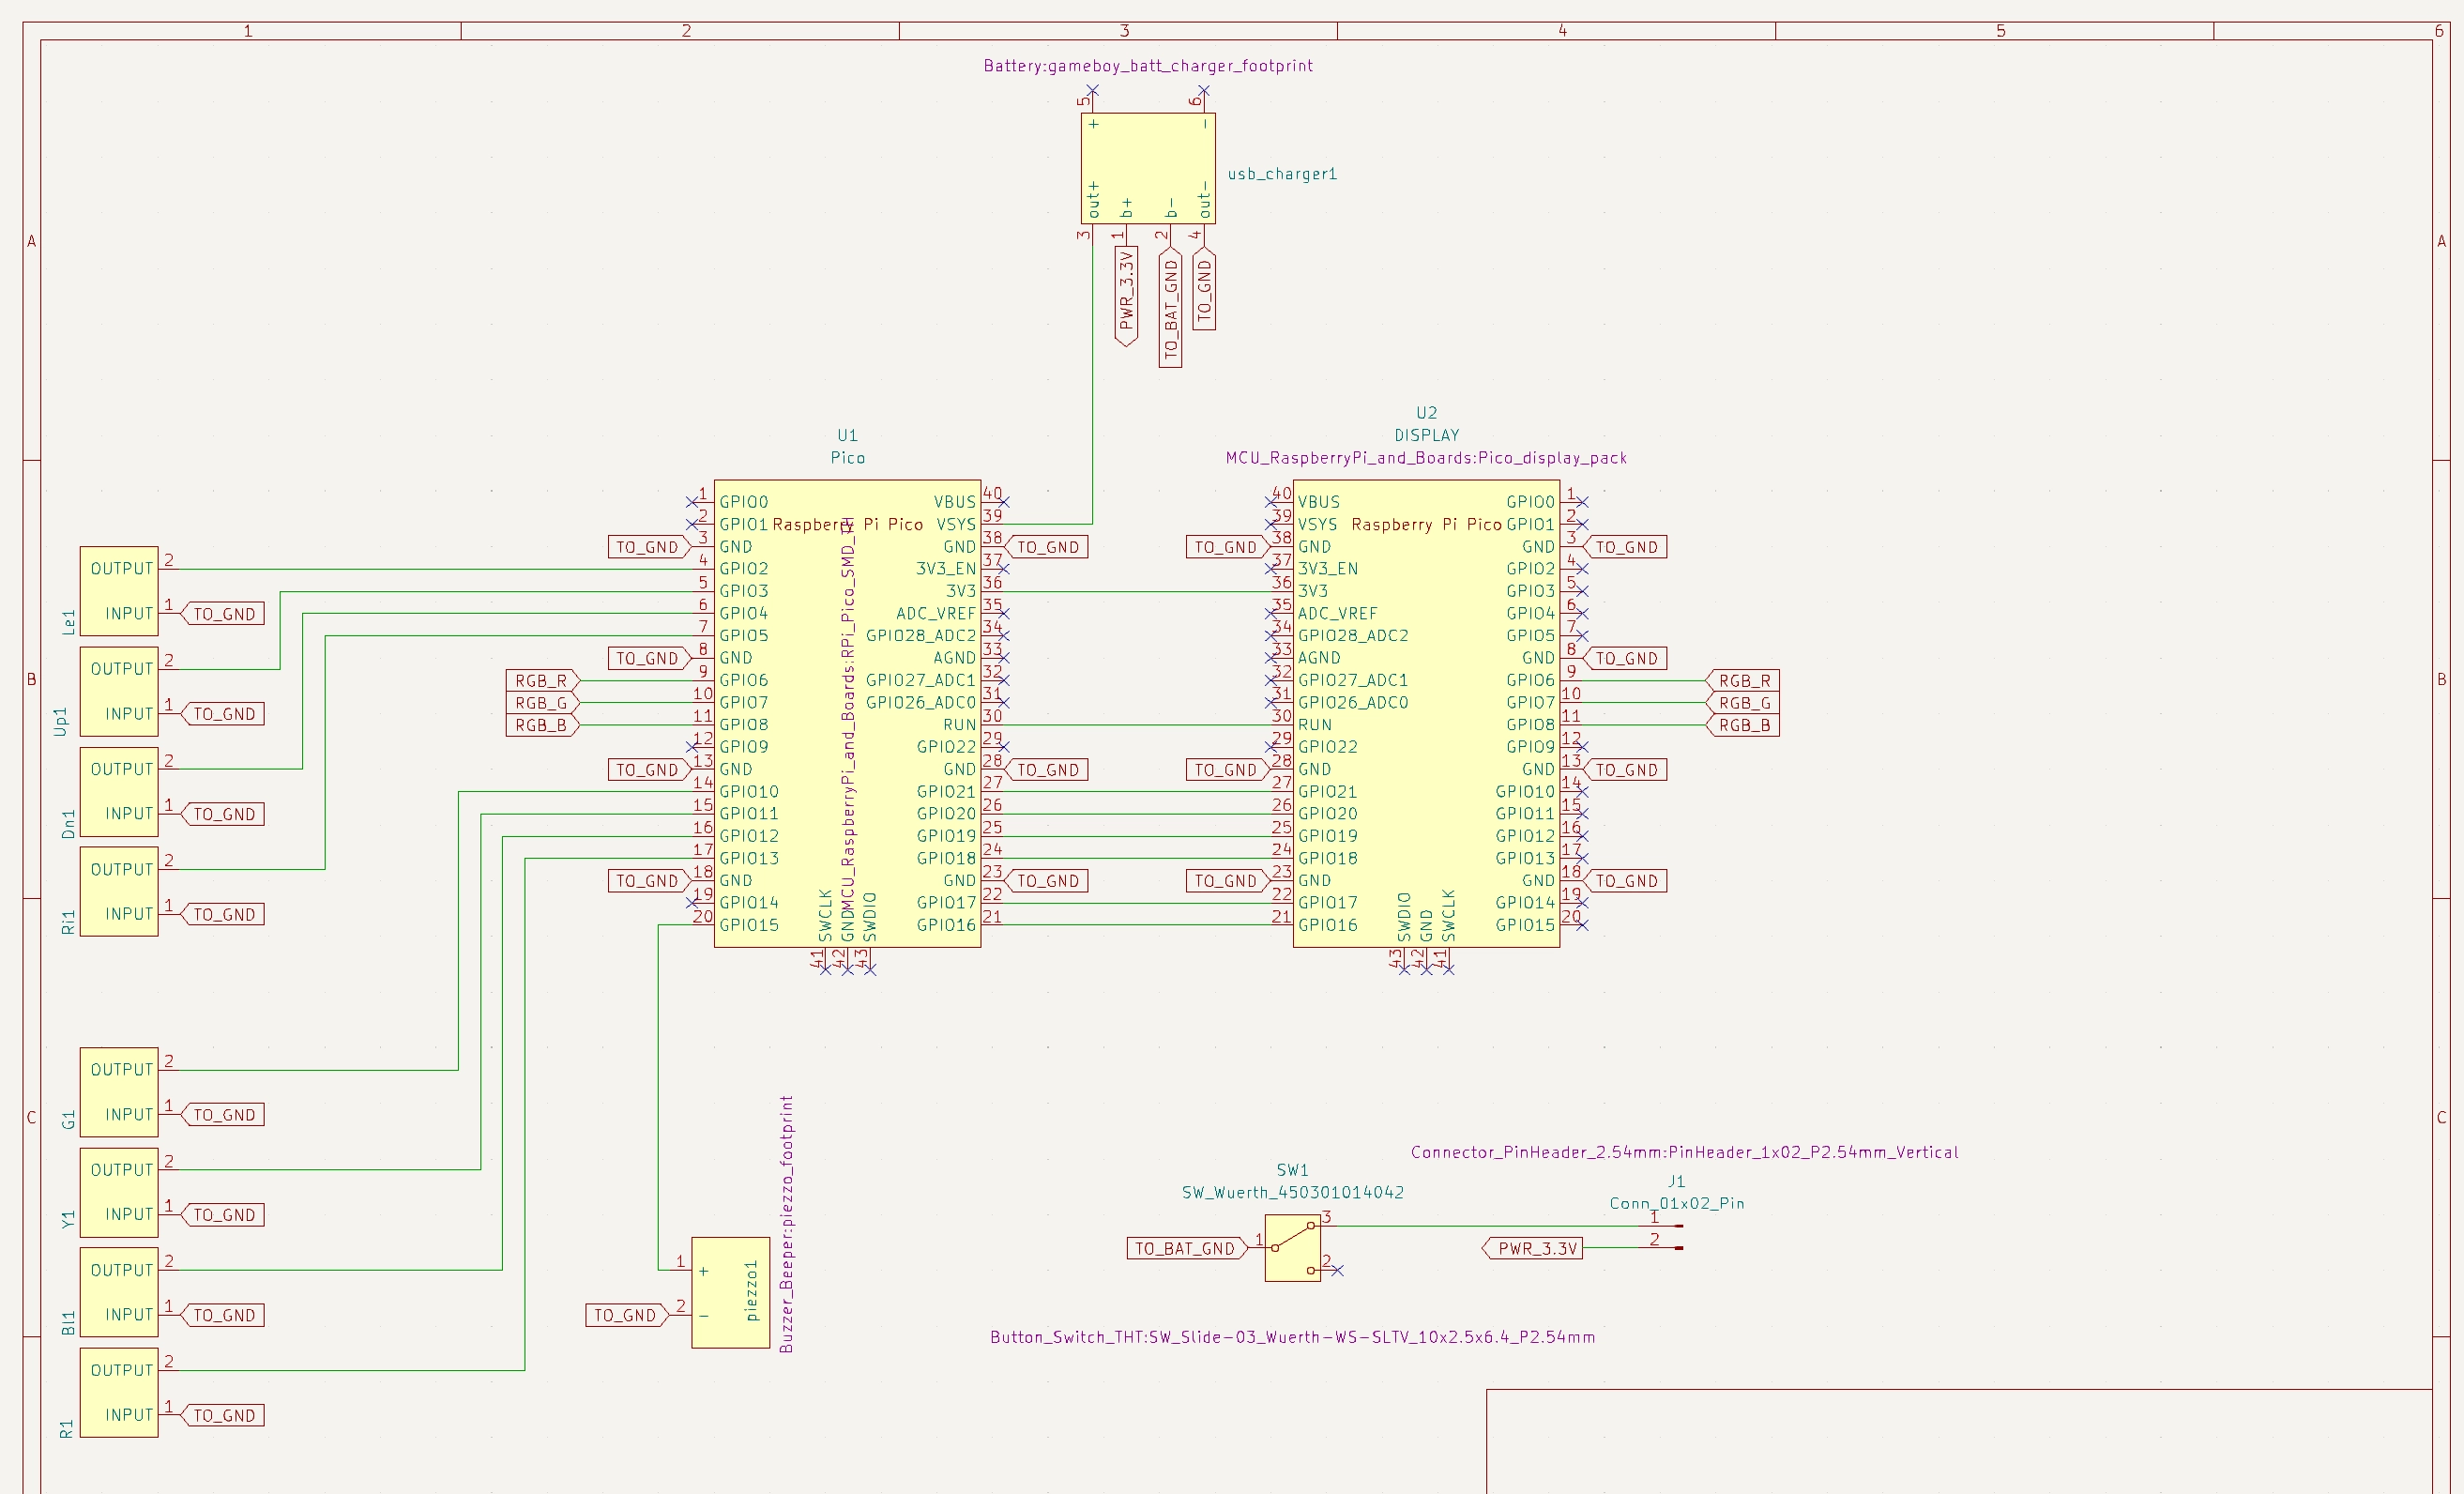Click the MCU_RaspberryPi_and_Boards:Pico_display_pack footprint text
The width and height of the screenshot is (2464, 1494).
[1426, 458]
